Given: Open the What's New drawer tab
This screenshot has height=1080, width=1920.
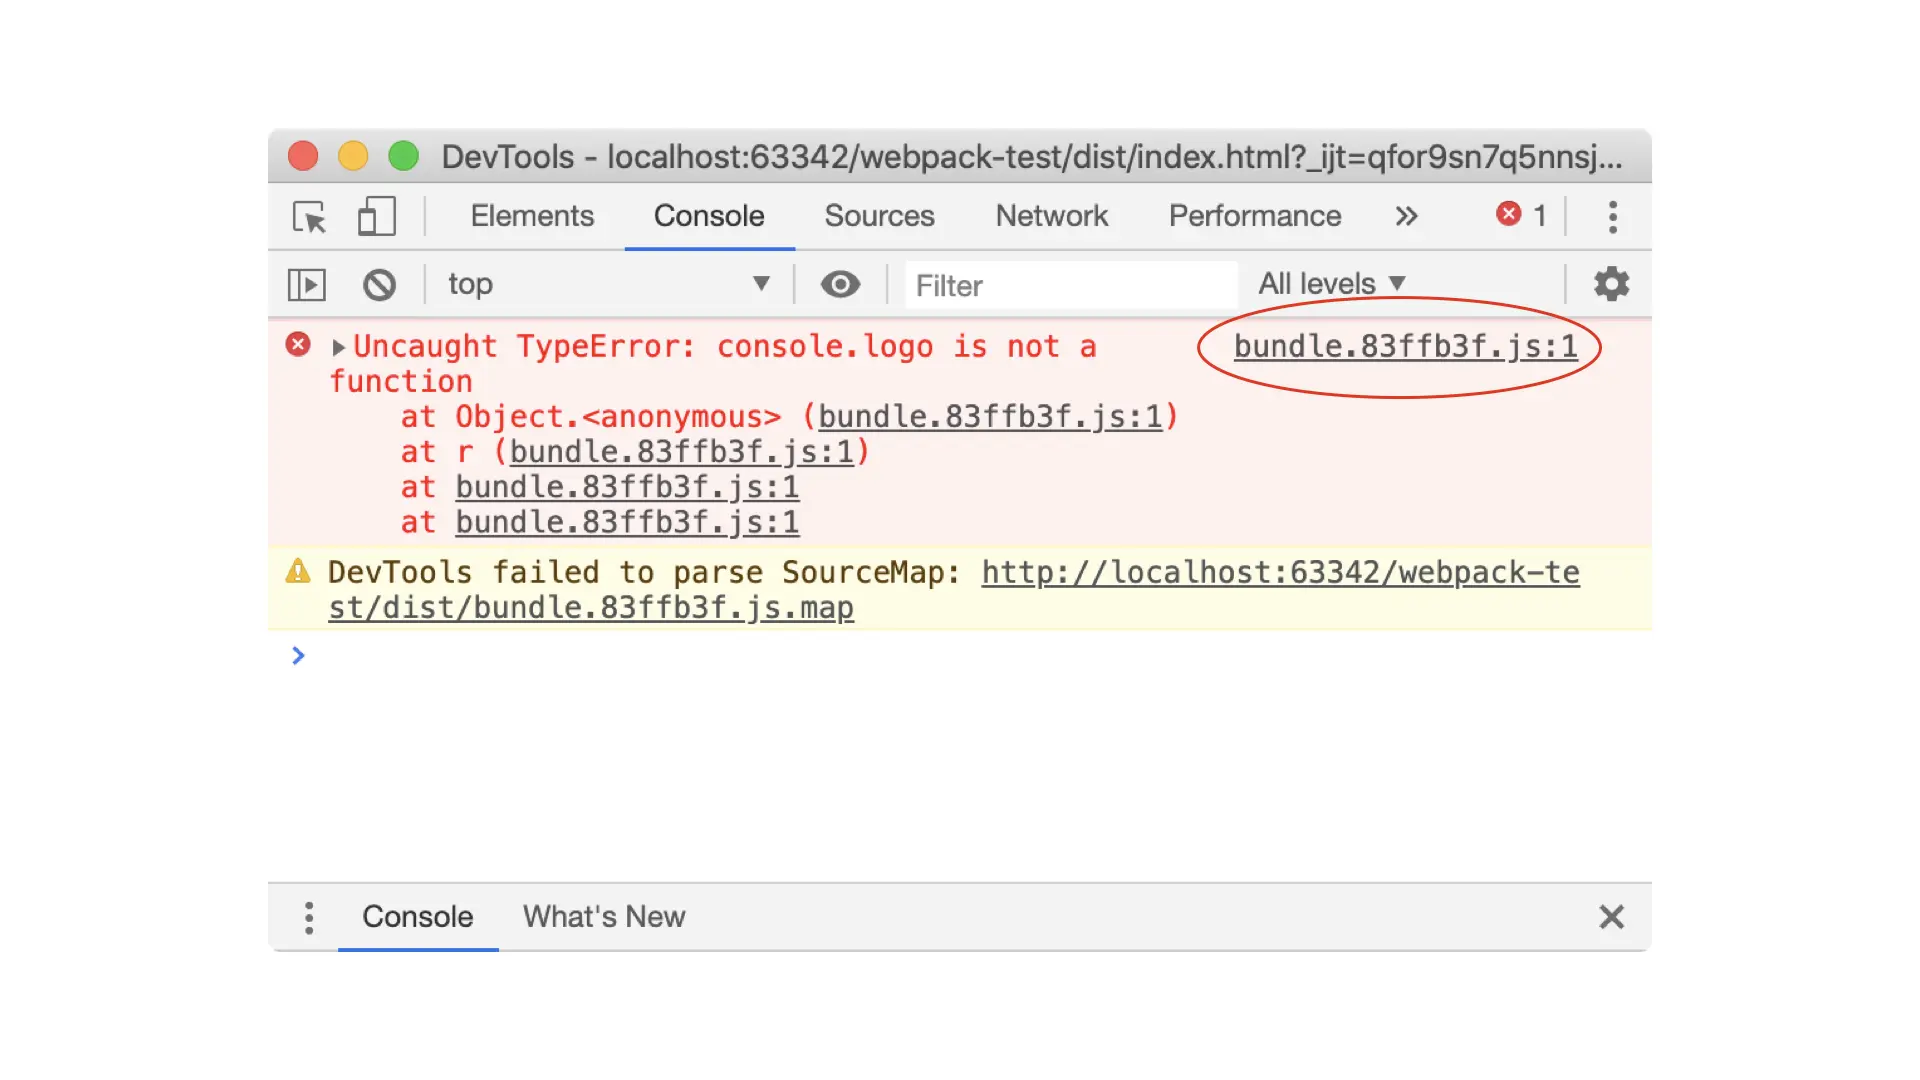Looking at the screenshot, I should pos(603,917).
